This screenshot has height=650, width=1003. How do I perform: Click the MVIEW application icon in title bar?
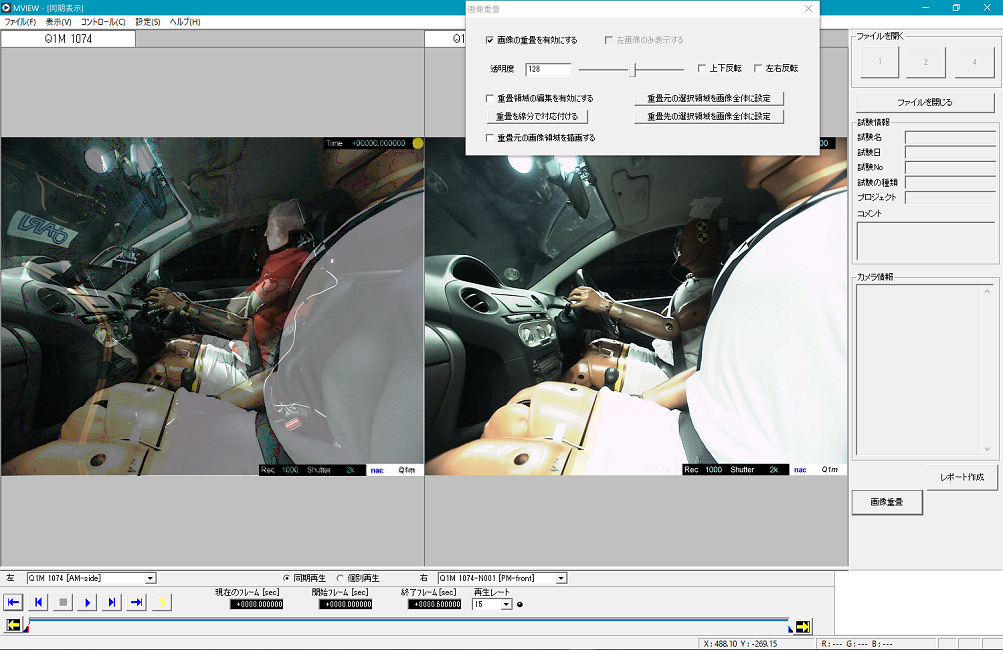(x=6, y=8)
